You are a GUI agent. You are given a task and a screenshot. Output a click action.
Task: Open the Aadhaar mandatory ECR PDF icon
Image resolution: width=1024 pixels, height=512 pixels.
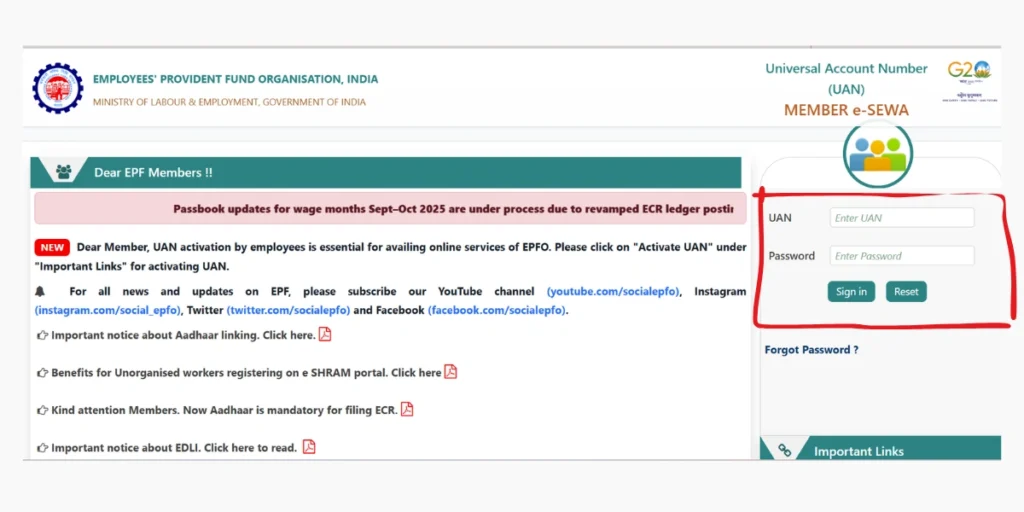coord(407,409)
